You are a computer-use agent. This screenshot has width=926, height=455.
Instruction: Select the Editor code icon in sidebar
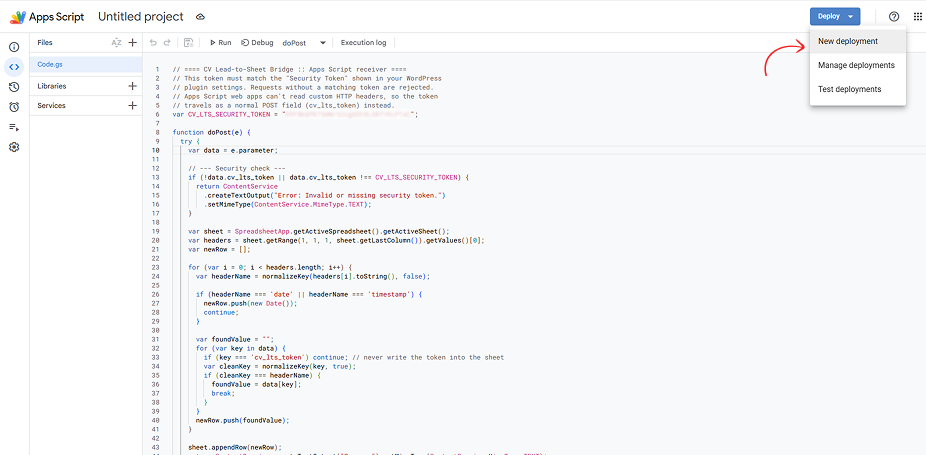14,67
